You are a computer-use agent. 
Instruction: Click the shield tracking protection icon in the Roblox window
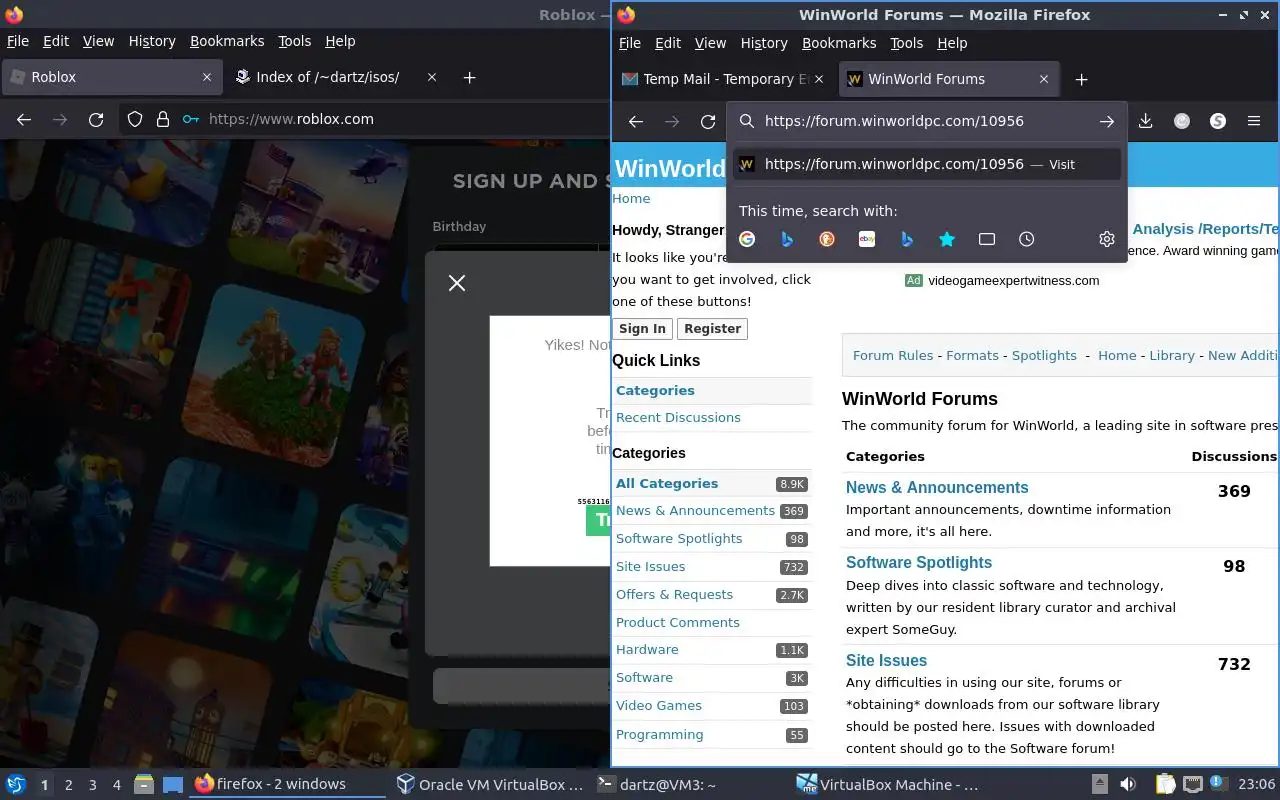135,119
